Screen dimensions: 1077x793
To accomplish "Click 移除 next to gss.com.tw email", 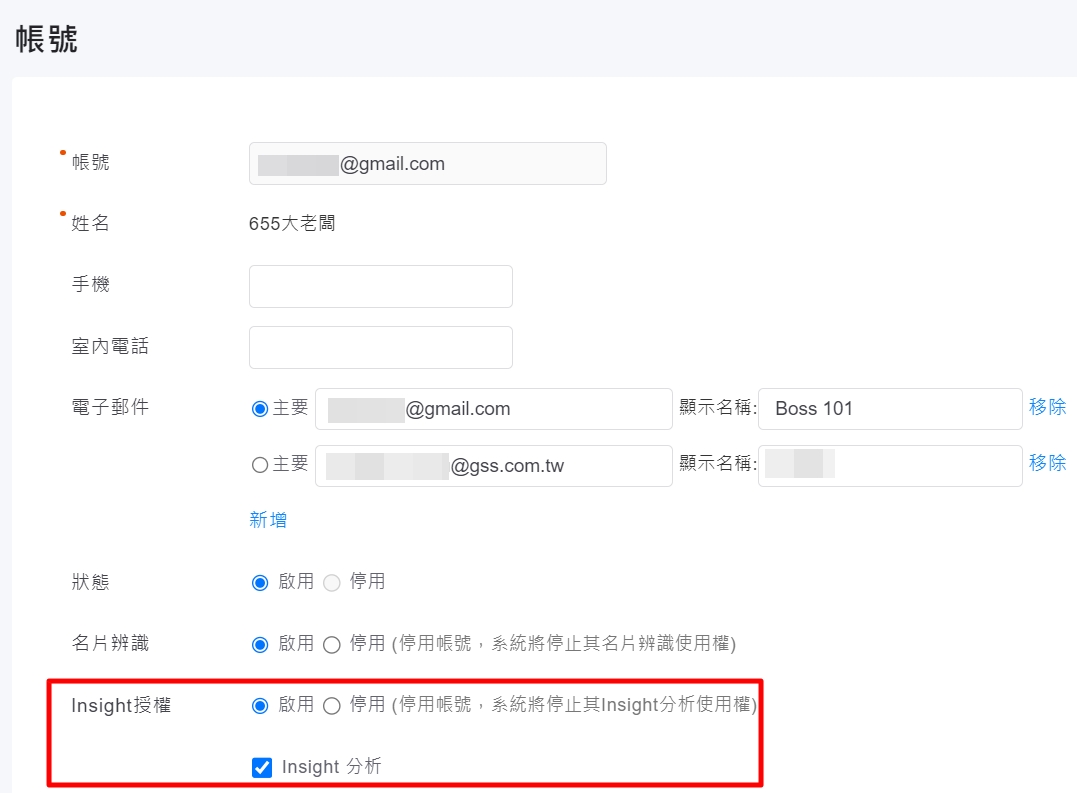I will click(x=1047, y=463).
